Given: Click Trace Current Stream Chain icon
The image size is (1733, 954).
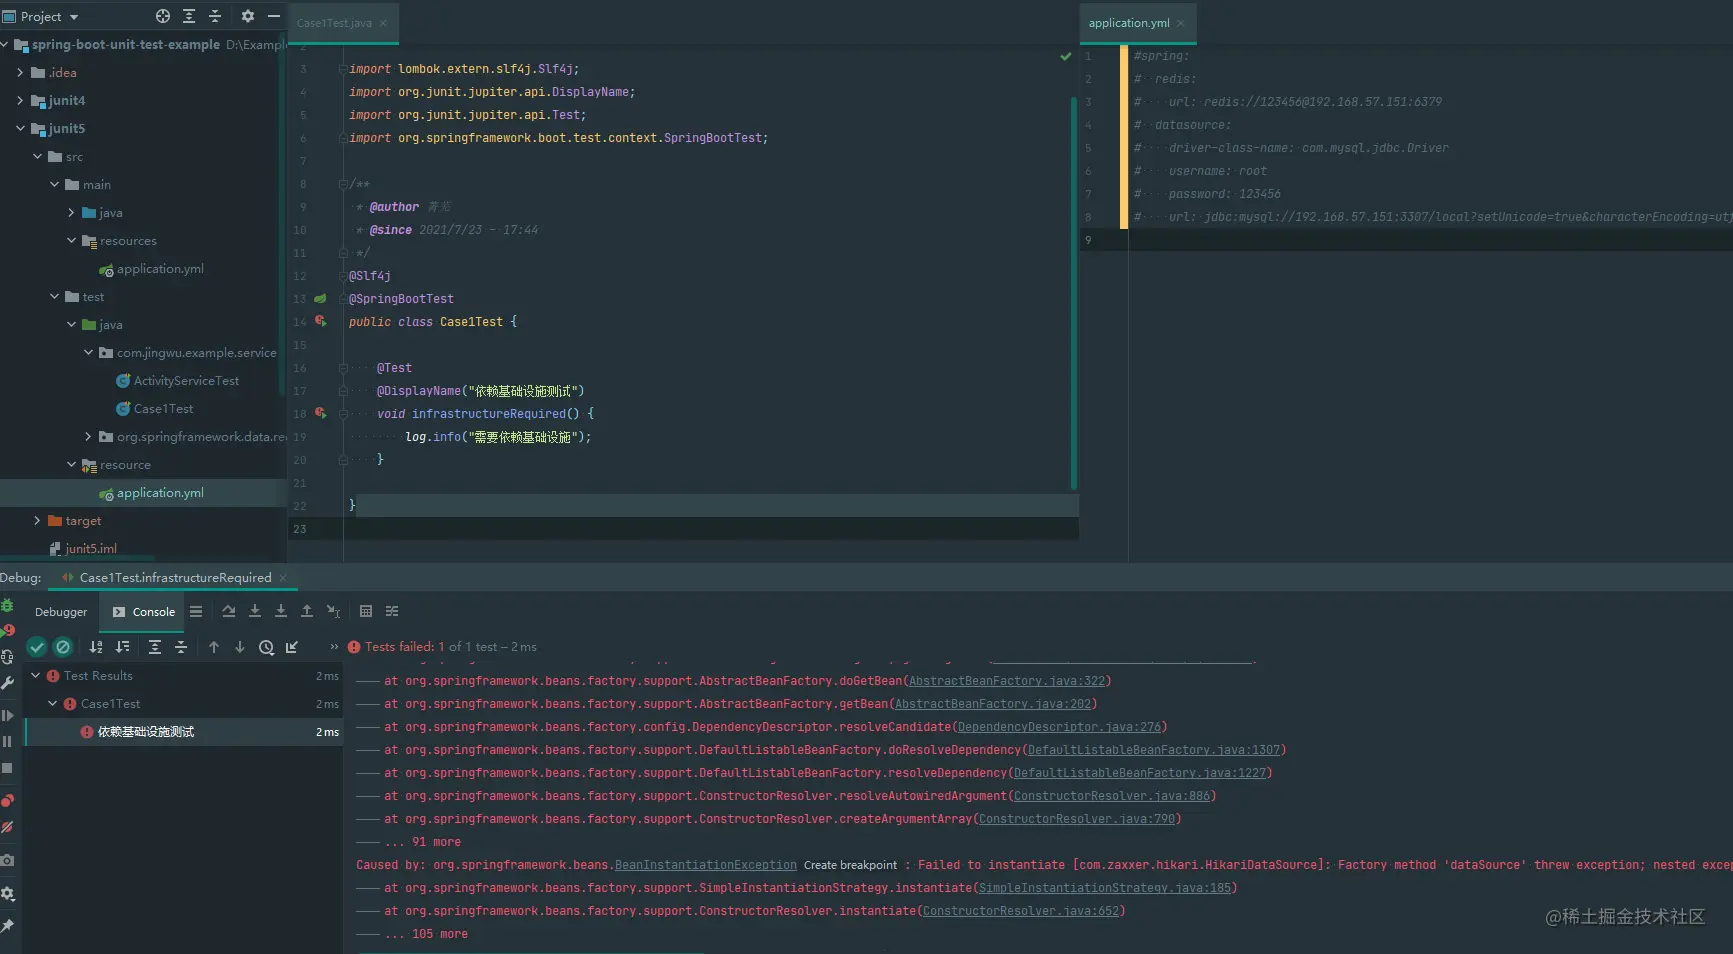Looking at the screenshot, I should (392, 611).
